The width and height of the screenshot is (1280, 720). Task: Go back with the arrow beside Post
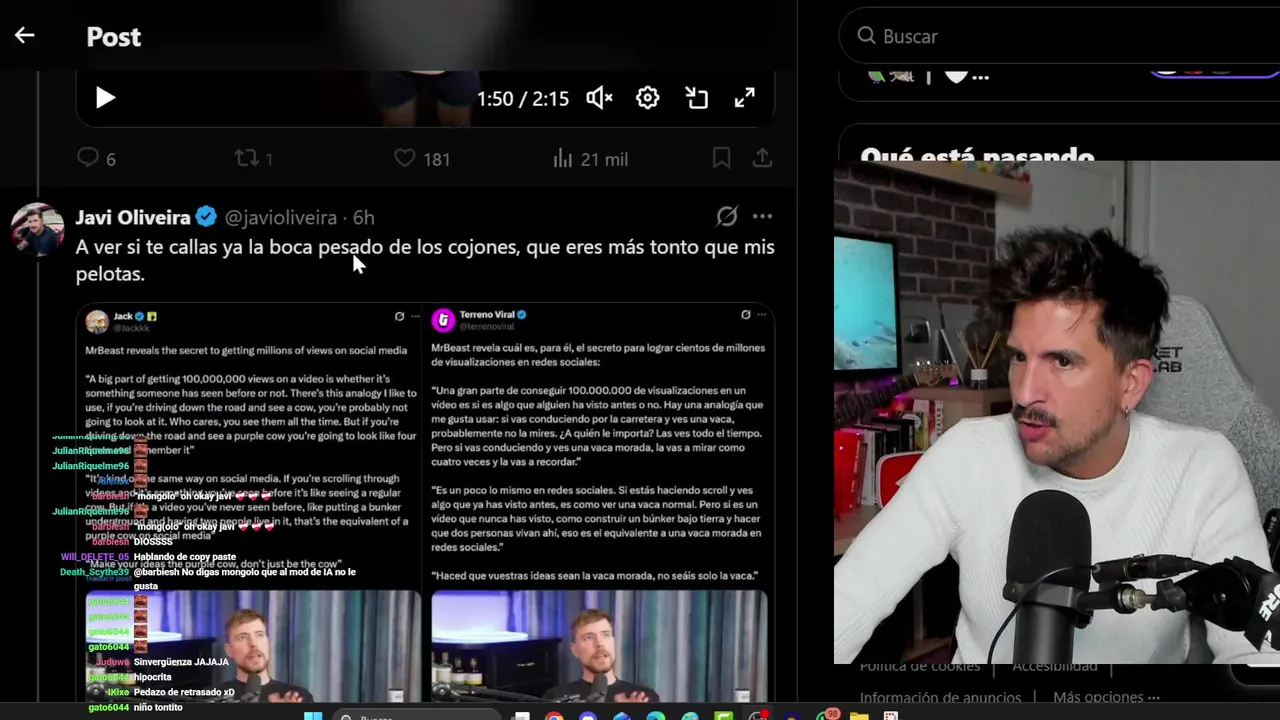pyautogui.click(x=24, y=36)
